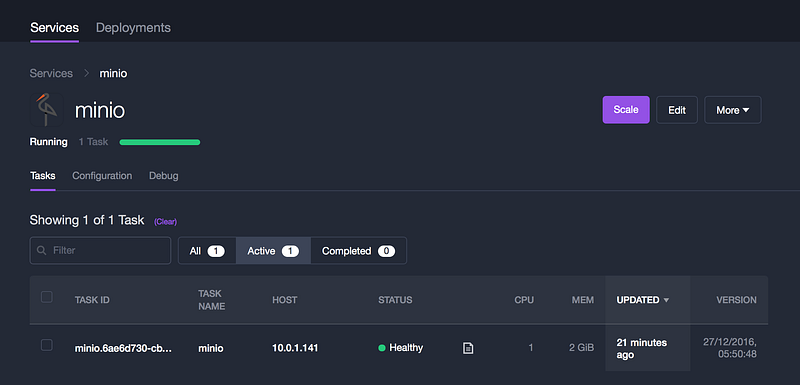
Task: Click the search magnifier icon in Filter box
Action: click(42, 250)
